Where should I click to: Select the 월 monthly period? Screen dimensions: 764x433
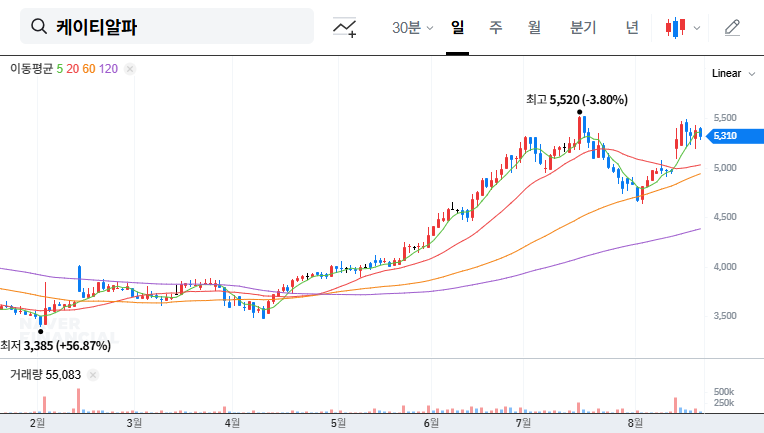(x=534, y=27)
